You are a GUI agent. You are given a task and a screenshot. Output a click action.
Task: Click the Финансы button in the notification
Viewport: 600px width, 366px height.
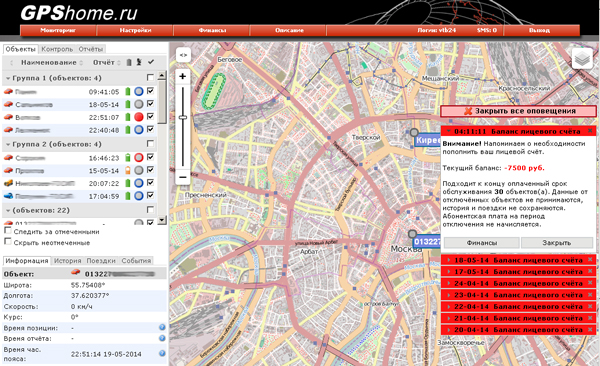point(481,243)
